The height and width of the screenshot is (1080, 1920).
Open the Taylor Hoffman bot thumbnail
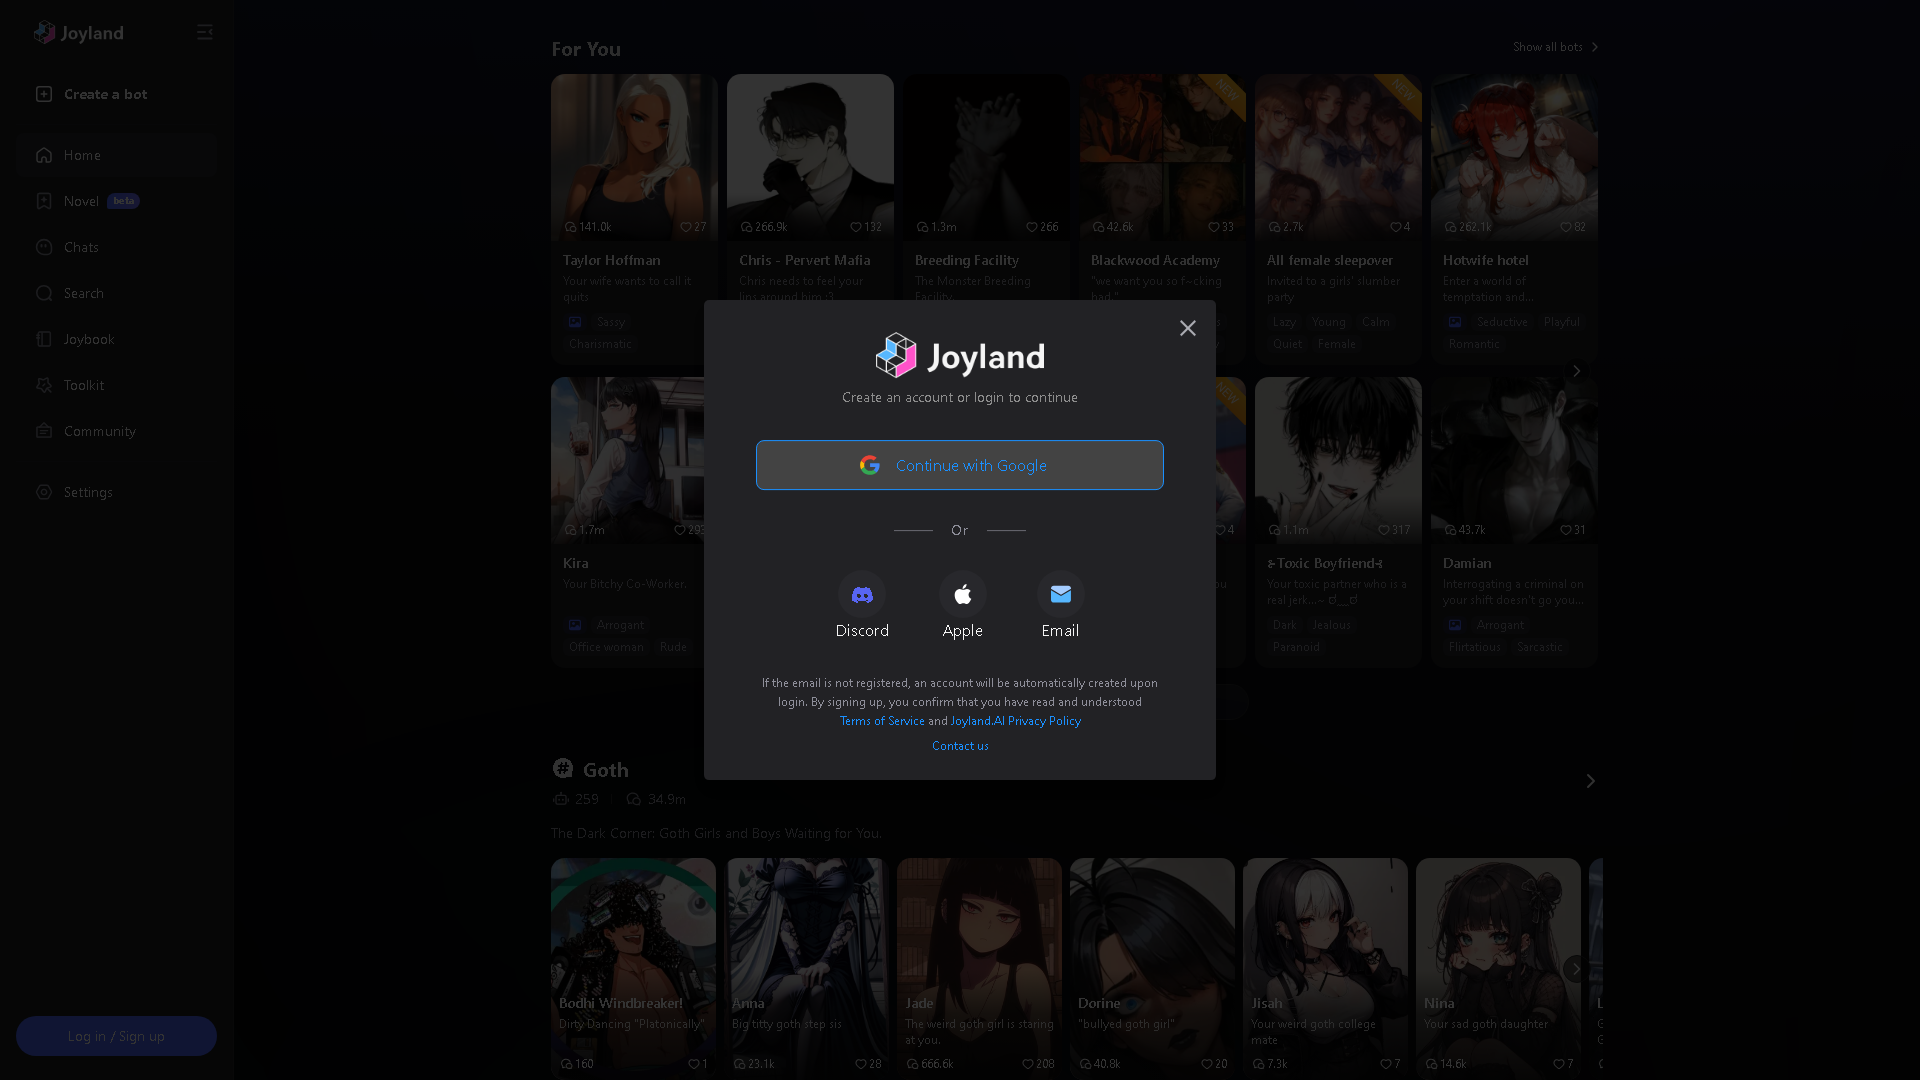pyautogui.click(x=633, y=157)
